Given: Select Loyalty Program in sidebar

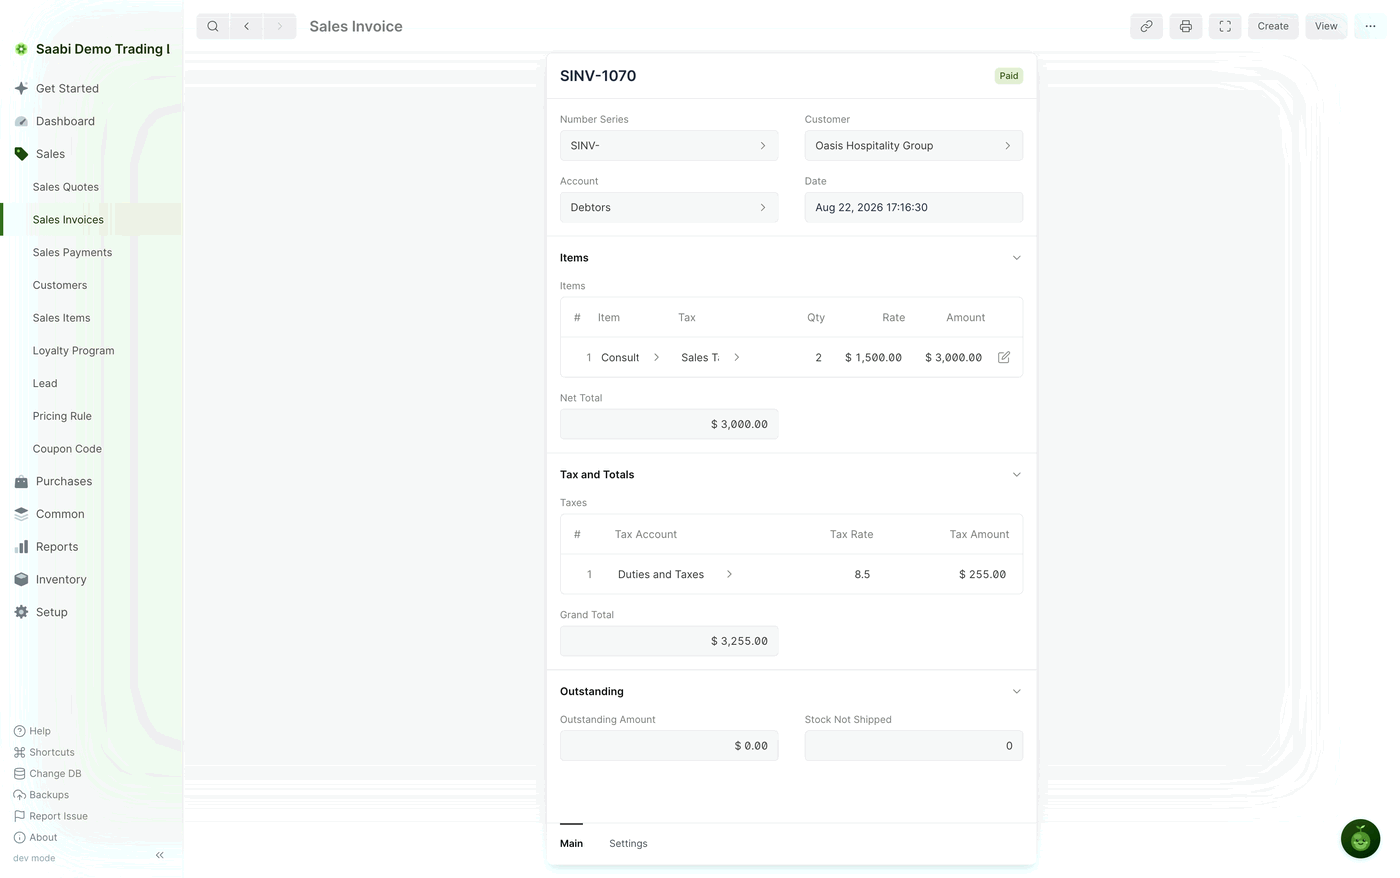Looking at the screenshot, I should point(73,351).
